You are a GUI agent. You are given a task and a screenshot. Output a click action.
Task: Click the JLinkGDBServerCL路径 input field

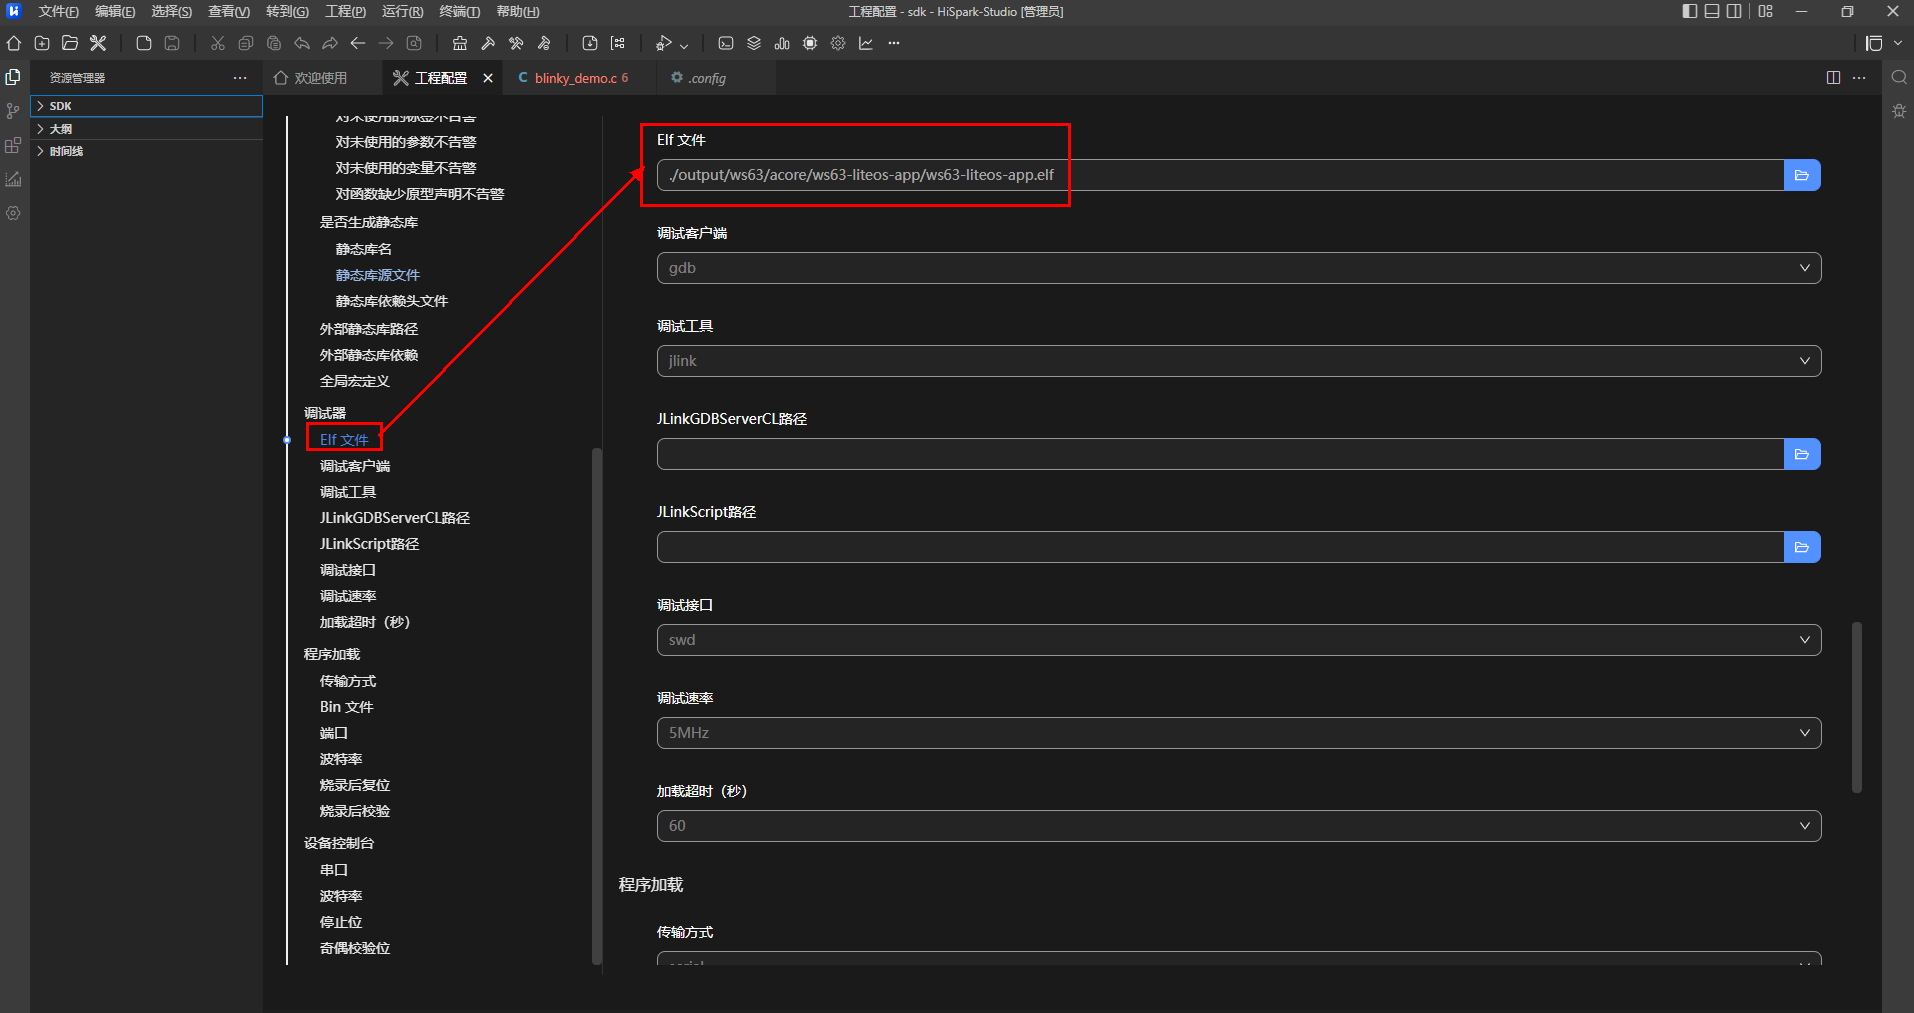(1220, 454)
